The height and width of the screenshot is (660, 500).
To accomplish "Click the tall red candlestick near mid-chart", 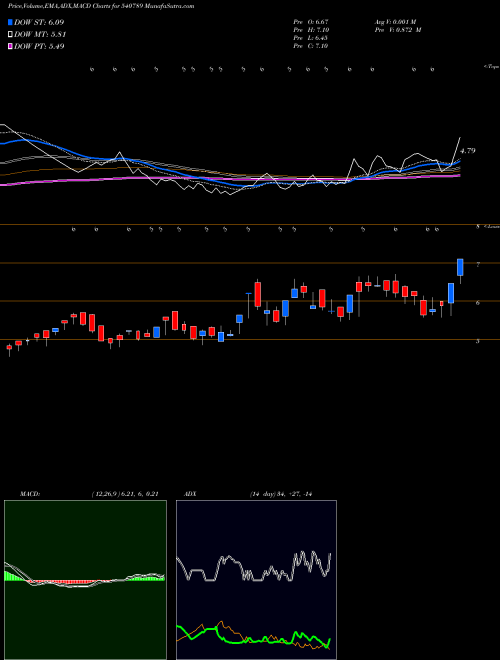I will pos(258,294).
